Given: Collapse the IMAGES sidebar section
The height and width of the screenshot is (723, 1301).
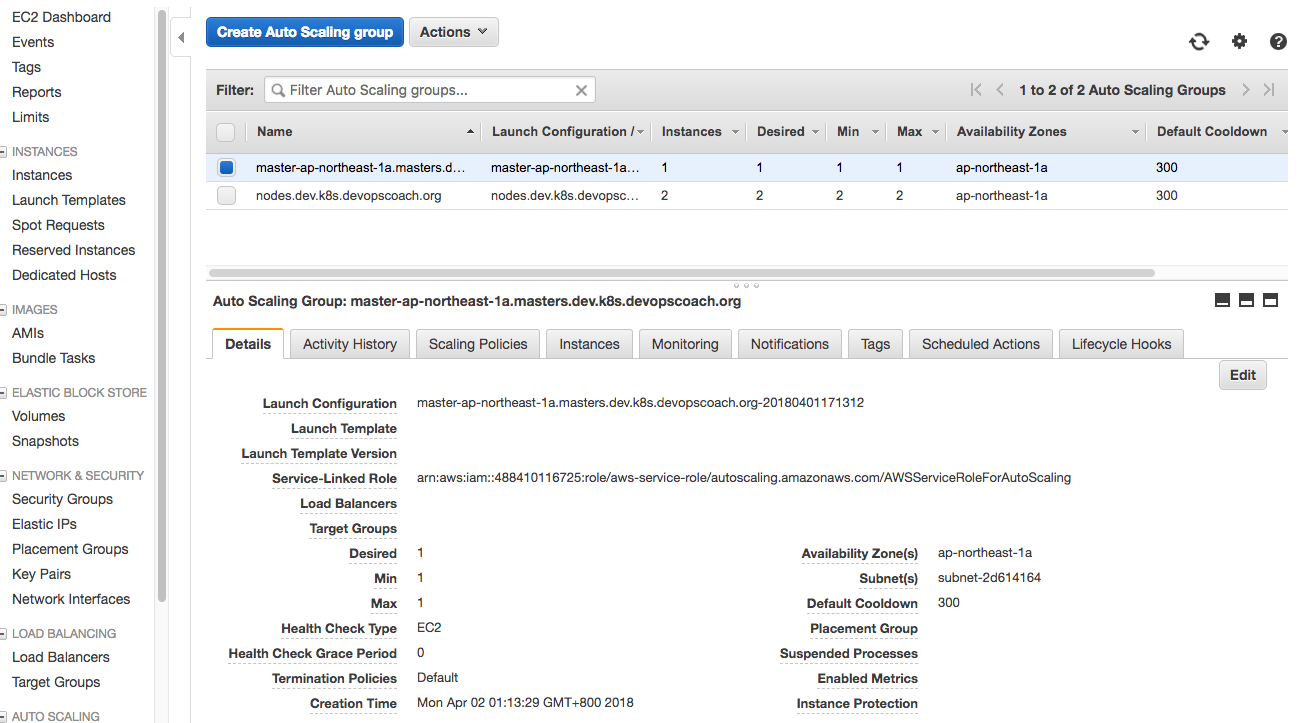Looking at the screenshot, I should [x=3, y=310].
